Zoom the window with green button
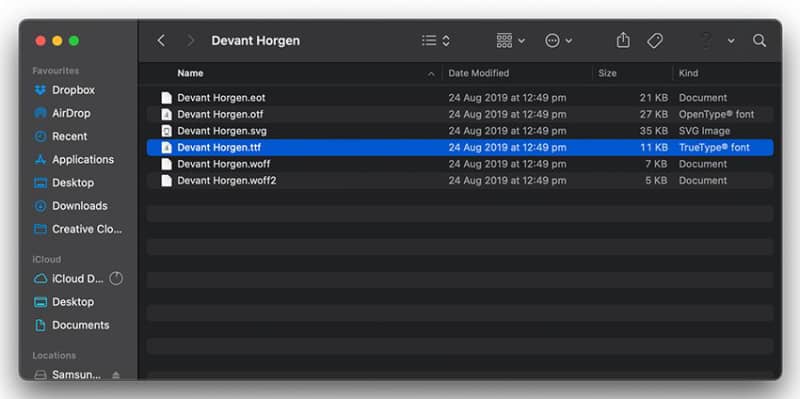 pos(74,41)
